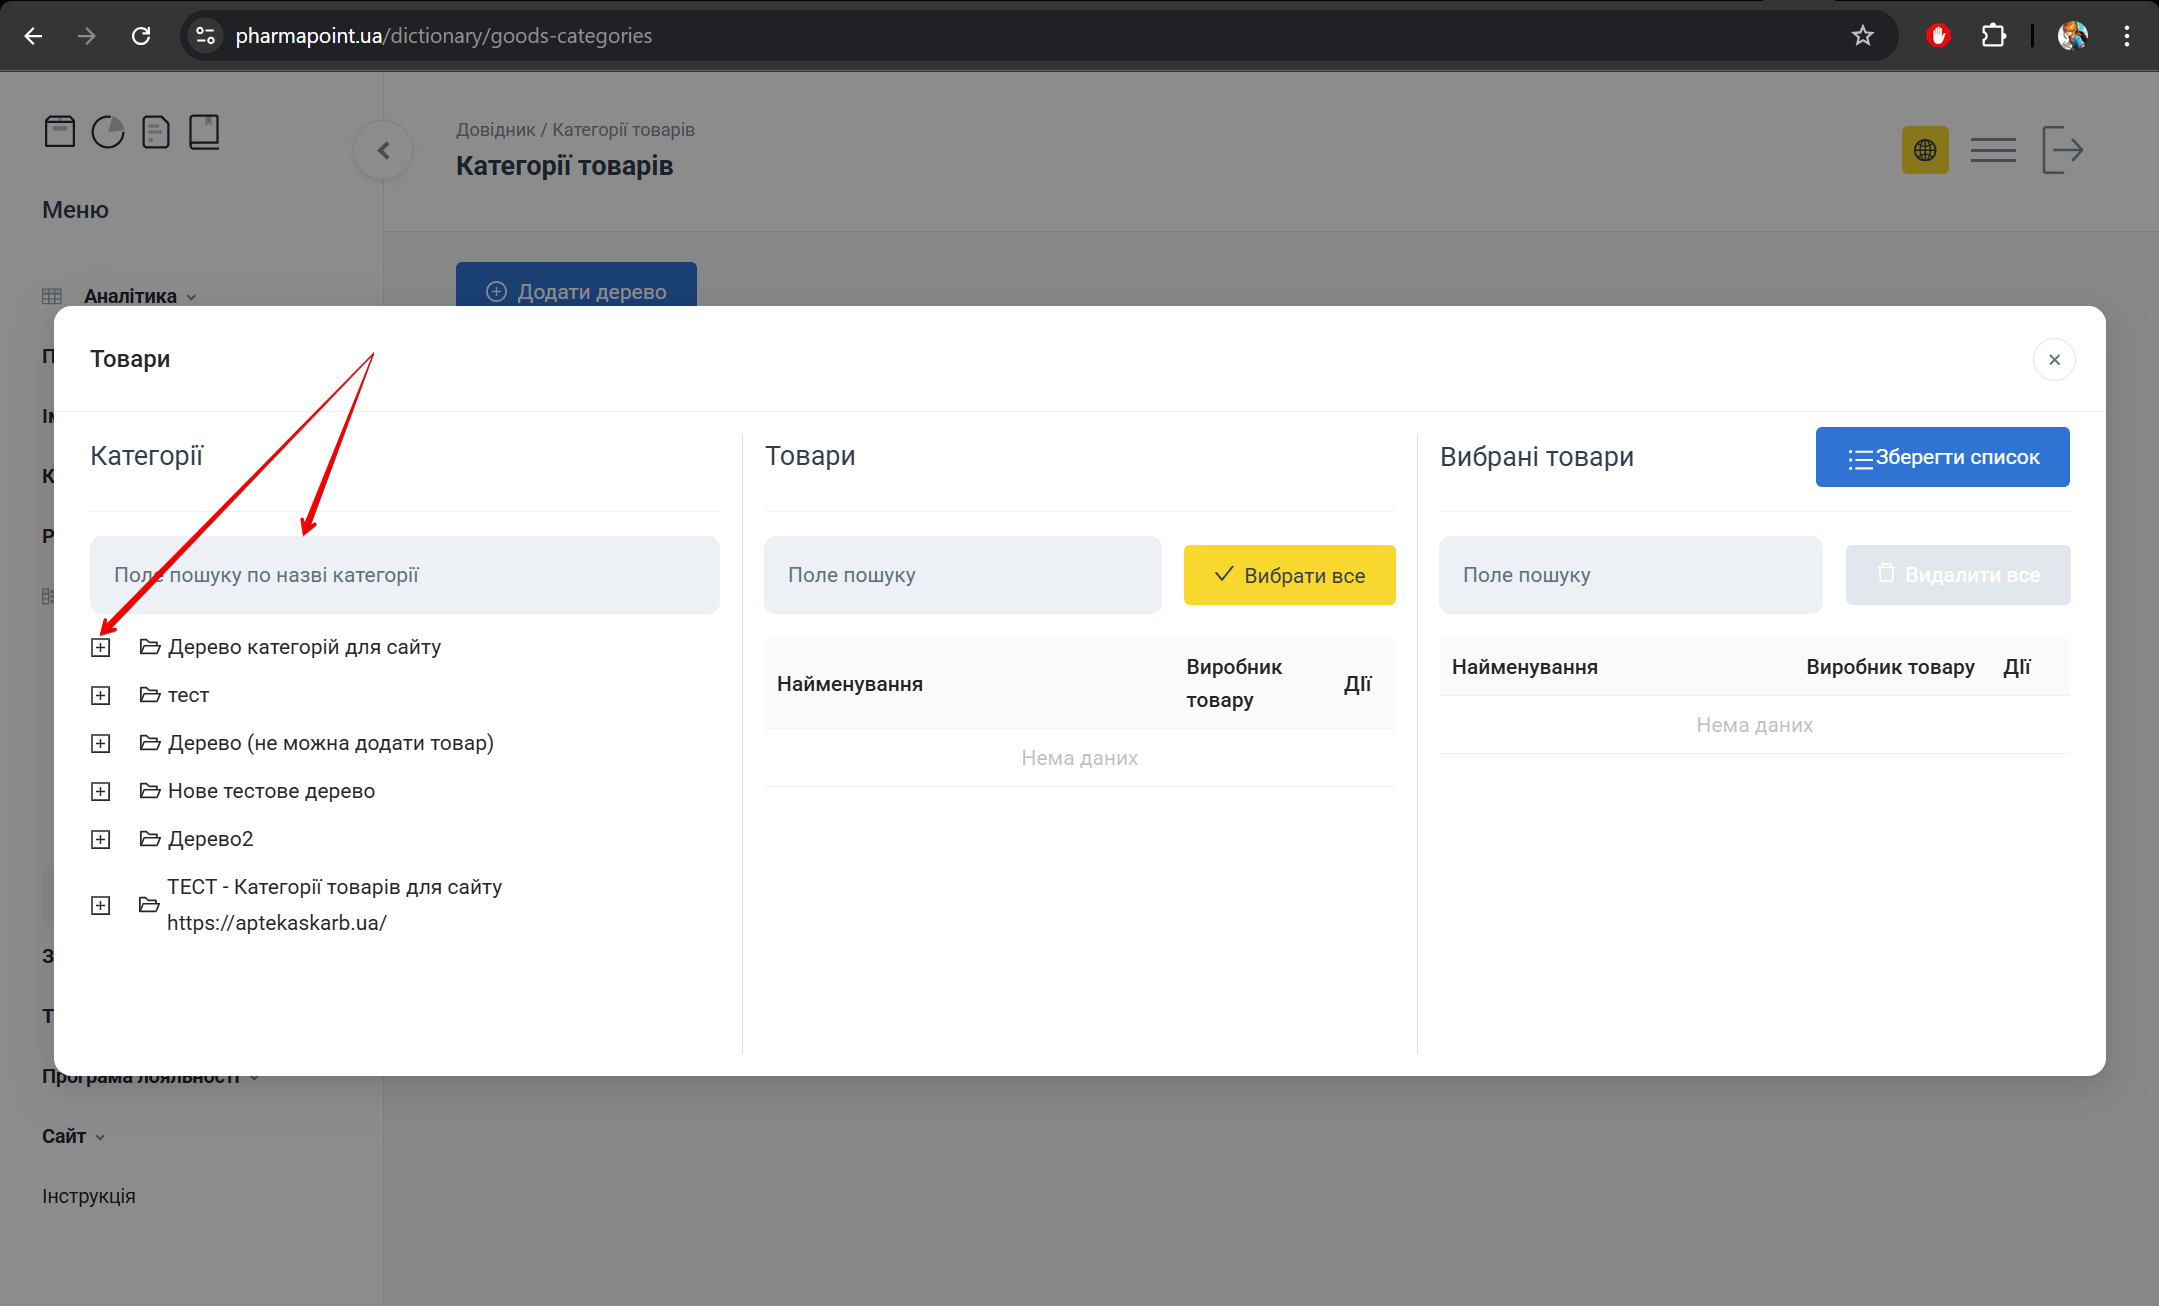Click the Товари column search field
This screenshot has width=2159, height=1306.
click(962, 575)
